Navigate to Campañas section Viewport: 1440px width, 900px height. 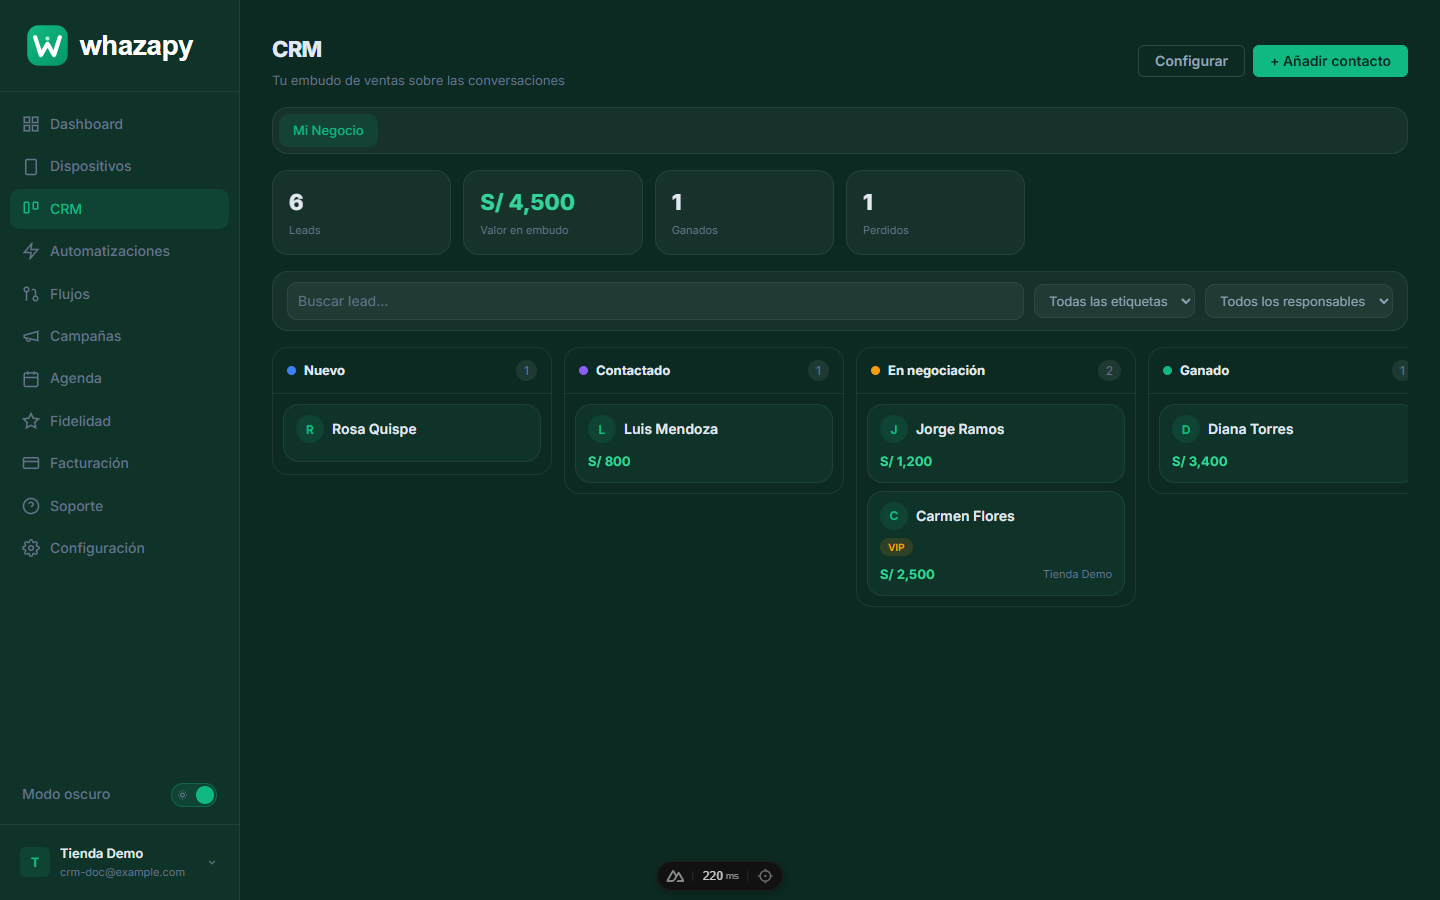(119, 336)
